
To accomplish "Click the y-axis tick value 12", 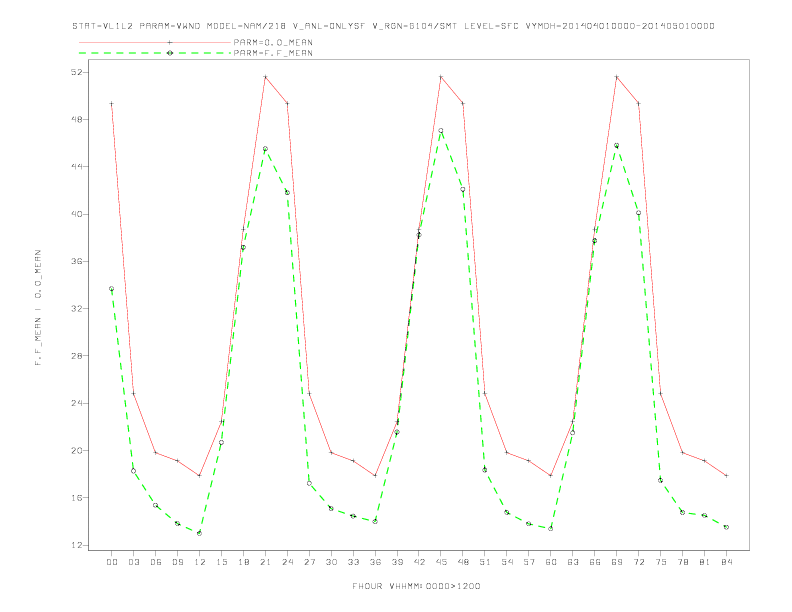I will point(76,545).
